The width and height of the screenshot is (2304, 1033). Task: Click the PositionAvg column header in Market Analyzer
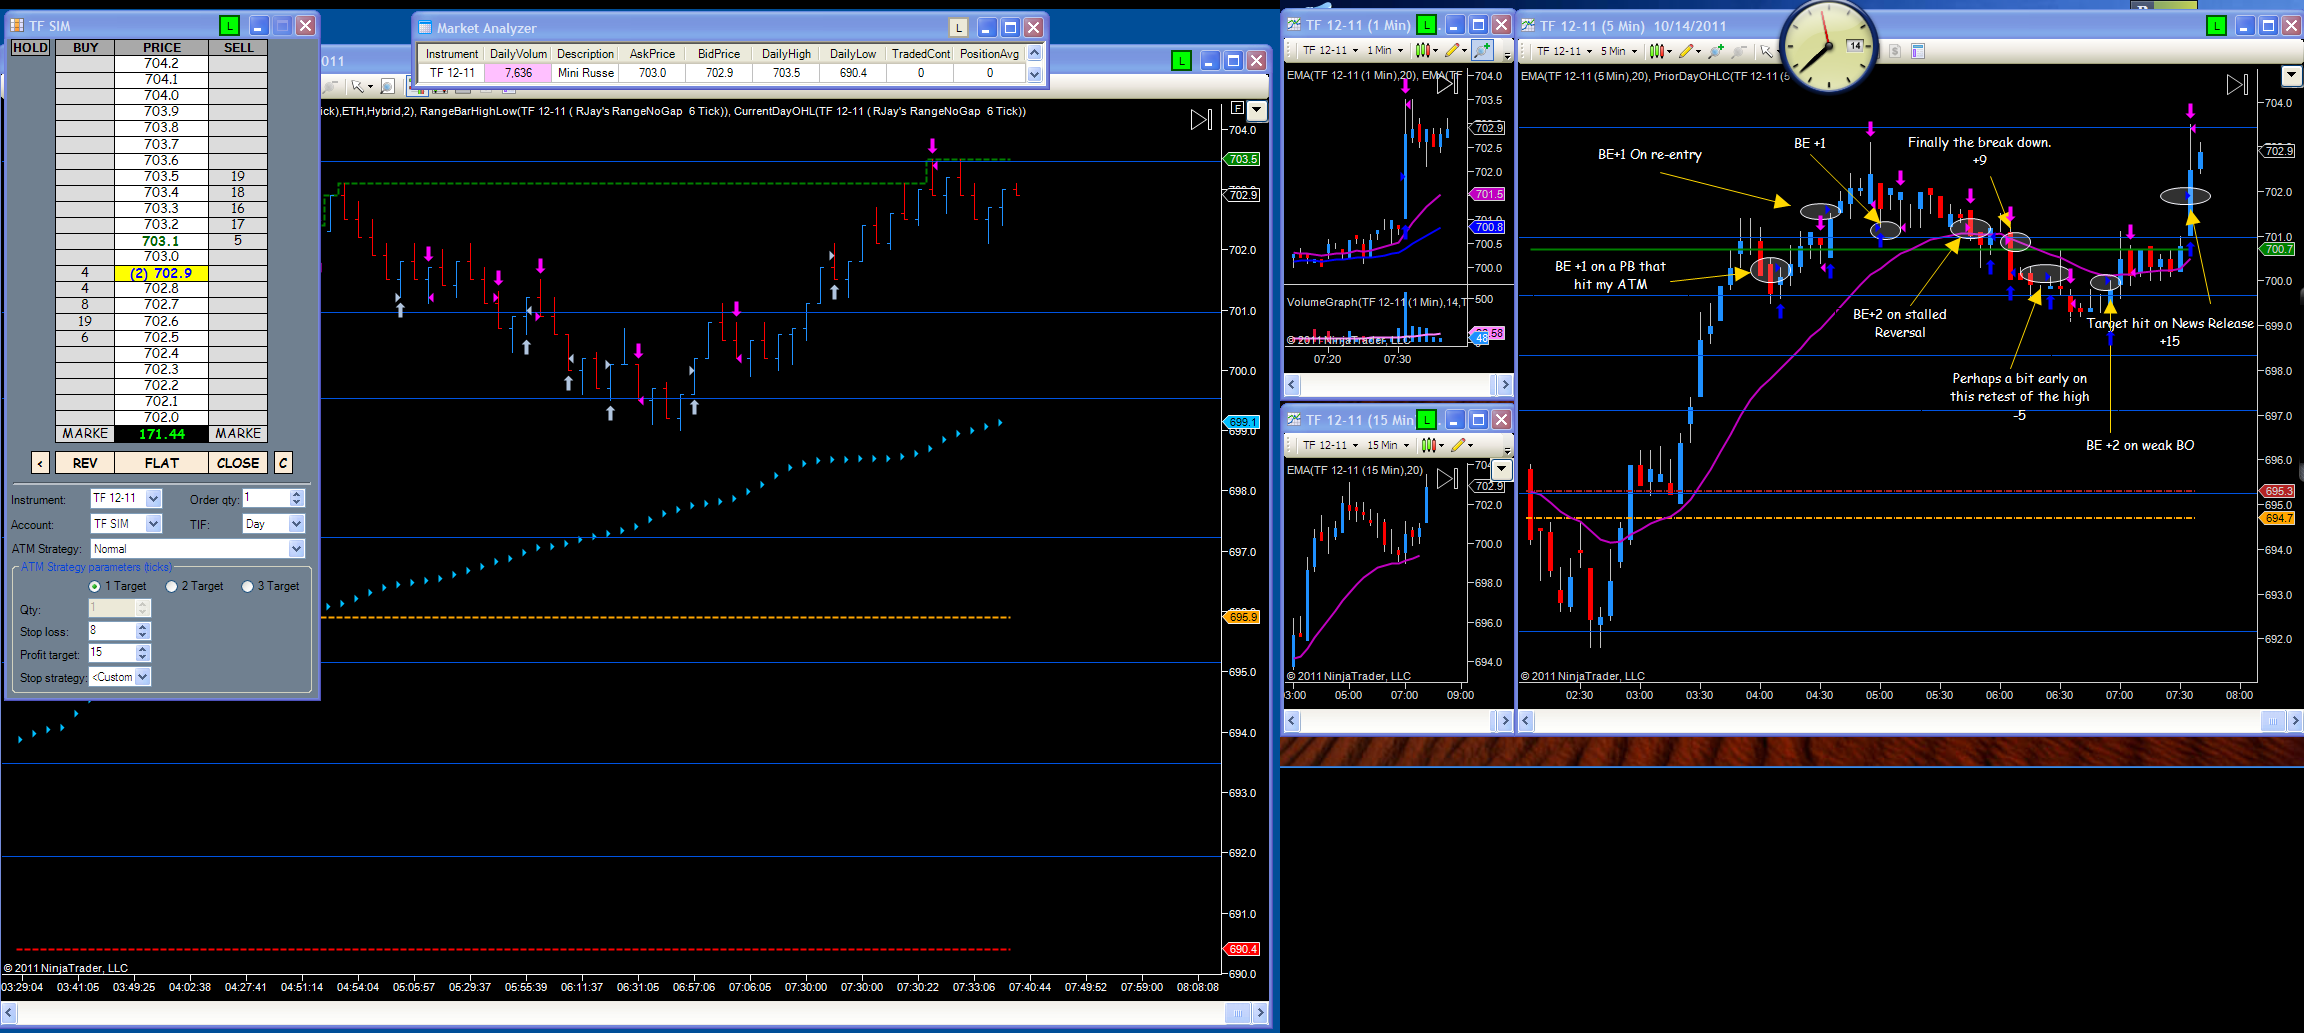pos(989,54)
